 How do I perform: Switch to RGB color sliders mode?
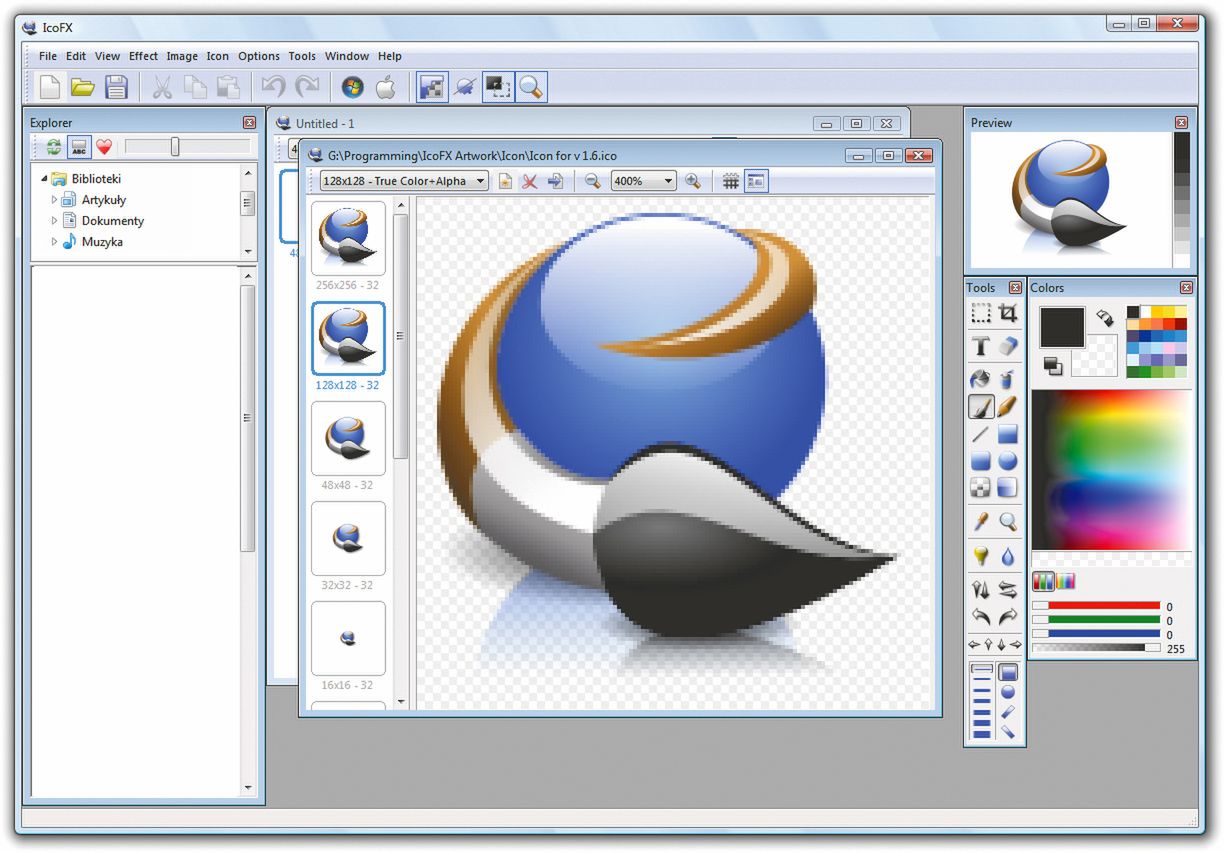click(1043, 580)
